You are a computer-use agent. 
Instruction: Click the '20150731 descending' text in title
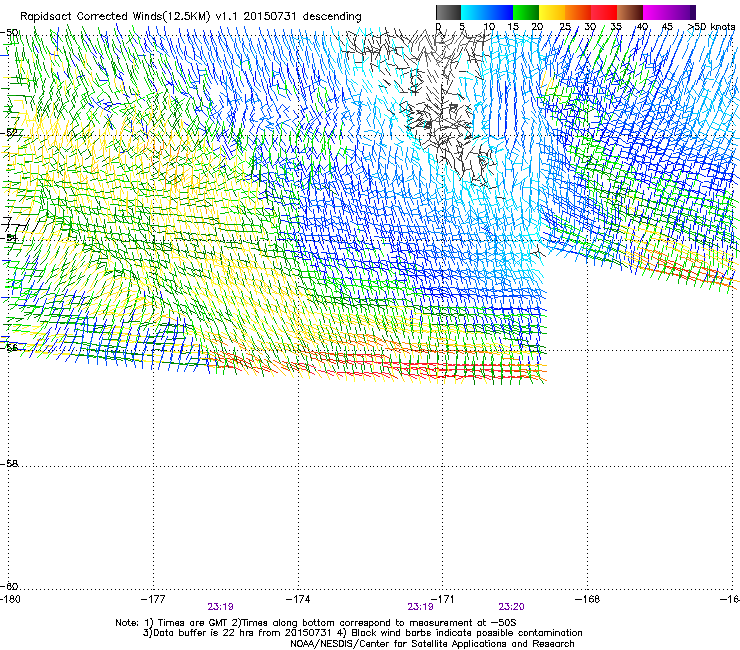coord(303,17)
